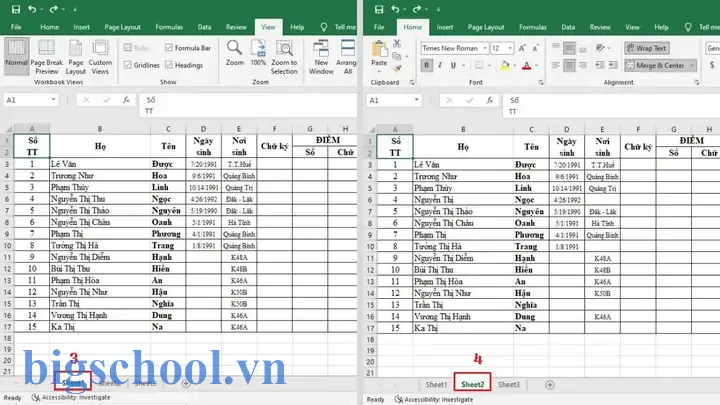Align cell text to the right
Image resolution: width=720 pixels, height=405 pixels.
click(x=583, y=65)
